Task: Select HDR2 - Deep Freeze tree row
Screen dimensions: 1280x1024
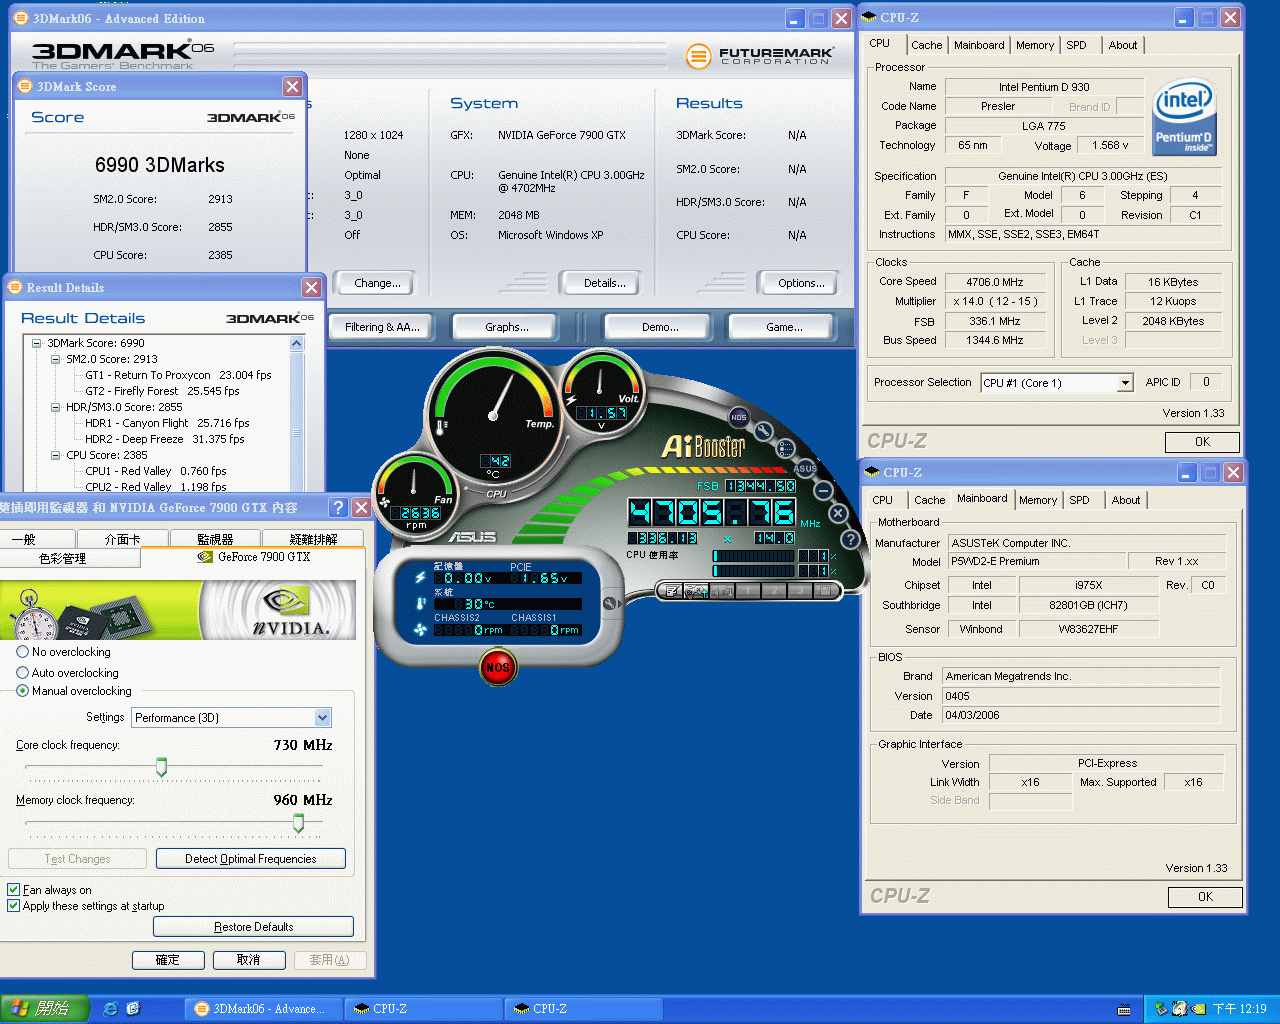Action: coord(165,439)
